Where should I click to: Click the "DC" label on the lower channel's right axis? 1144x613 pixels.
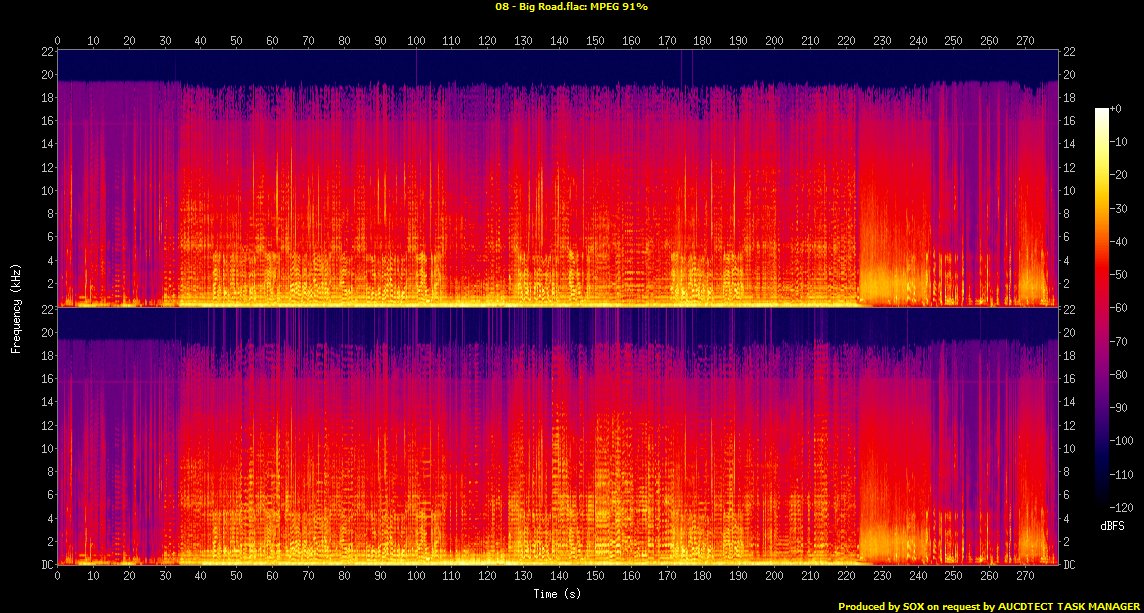[1071, 565]
